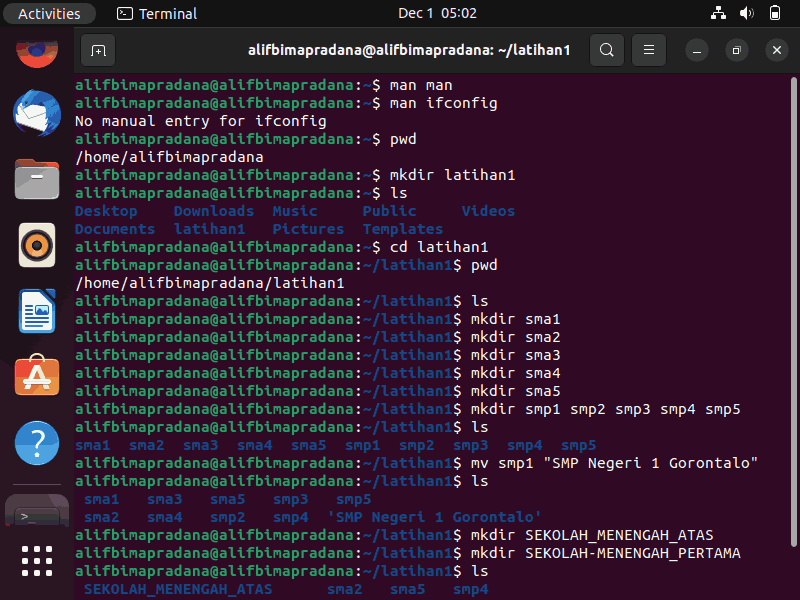
Task: Click the battery status icon
Action: [x=774, y=13]
